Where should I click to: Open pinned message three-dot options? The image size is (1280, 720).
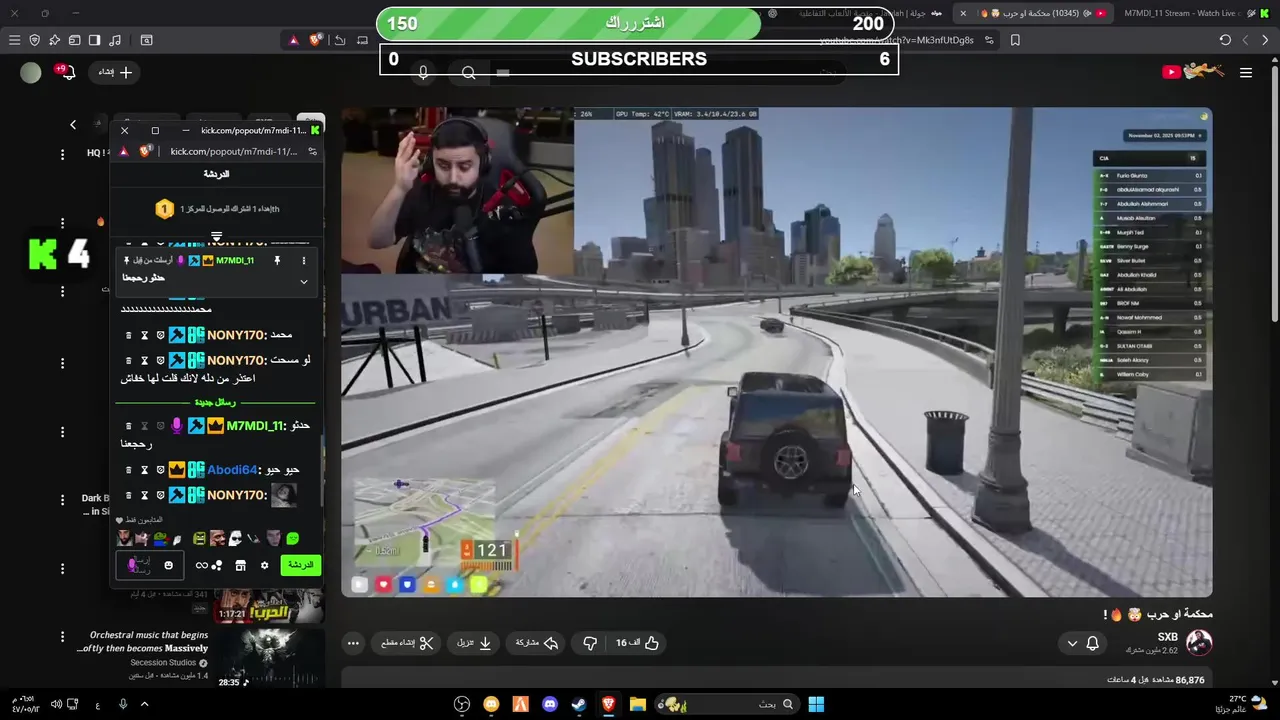304,261
